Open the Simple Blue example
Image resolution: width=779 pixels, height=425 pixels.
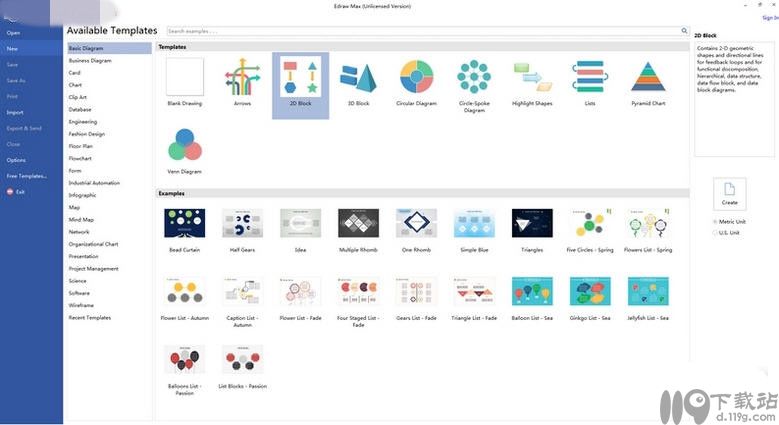tap(474, 223)
